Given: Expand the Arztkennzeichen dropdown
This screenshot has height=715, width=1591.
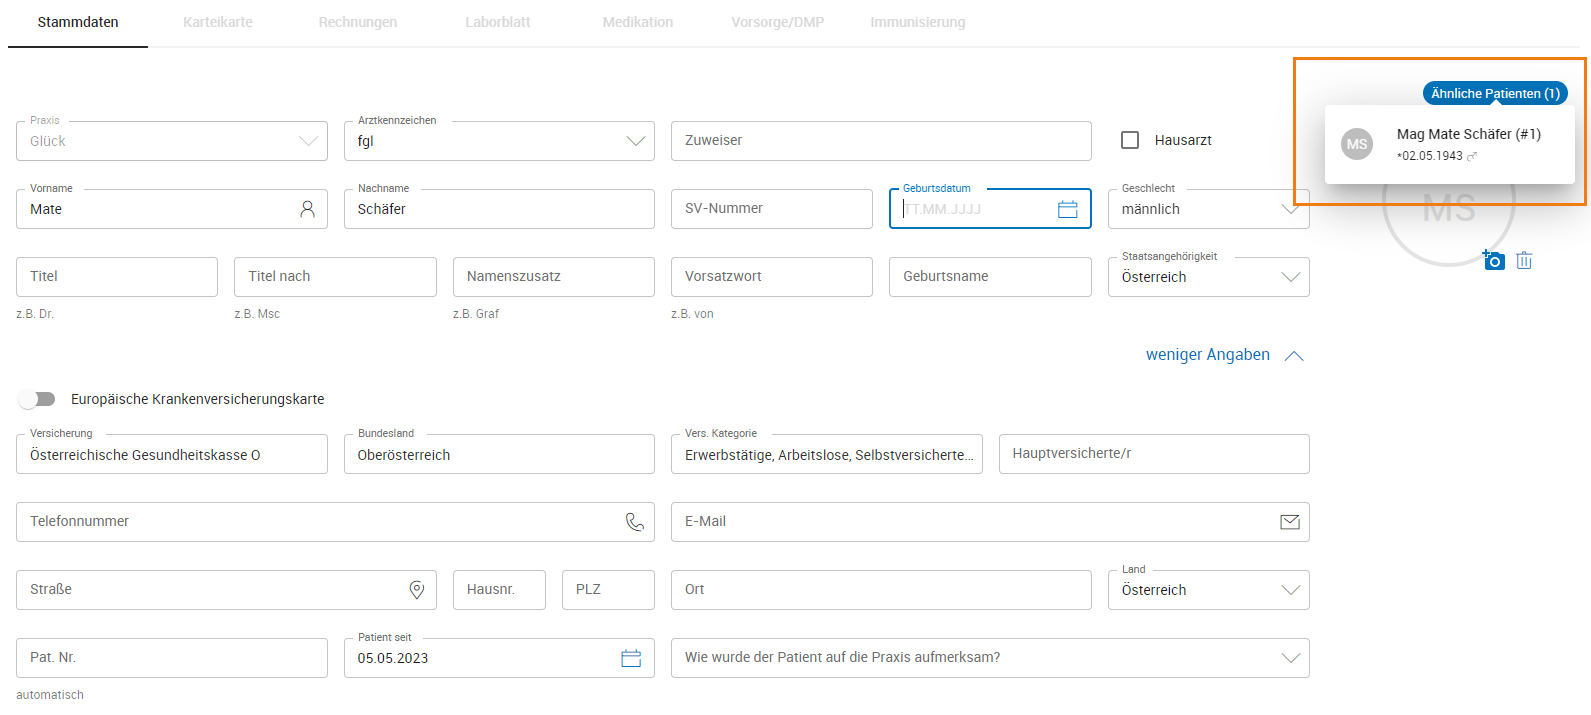Looking at the screenshot, I should click(x=635, y=141).
